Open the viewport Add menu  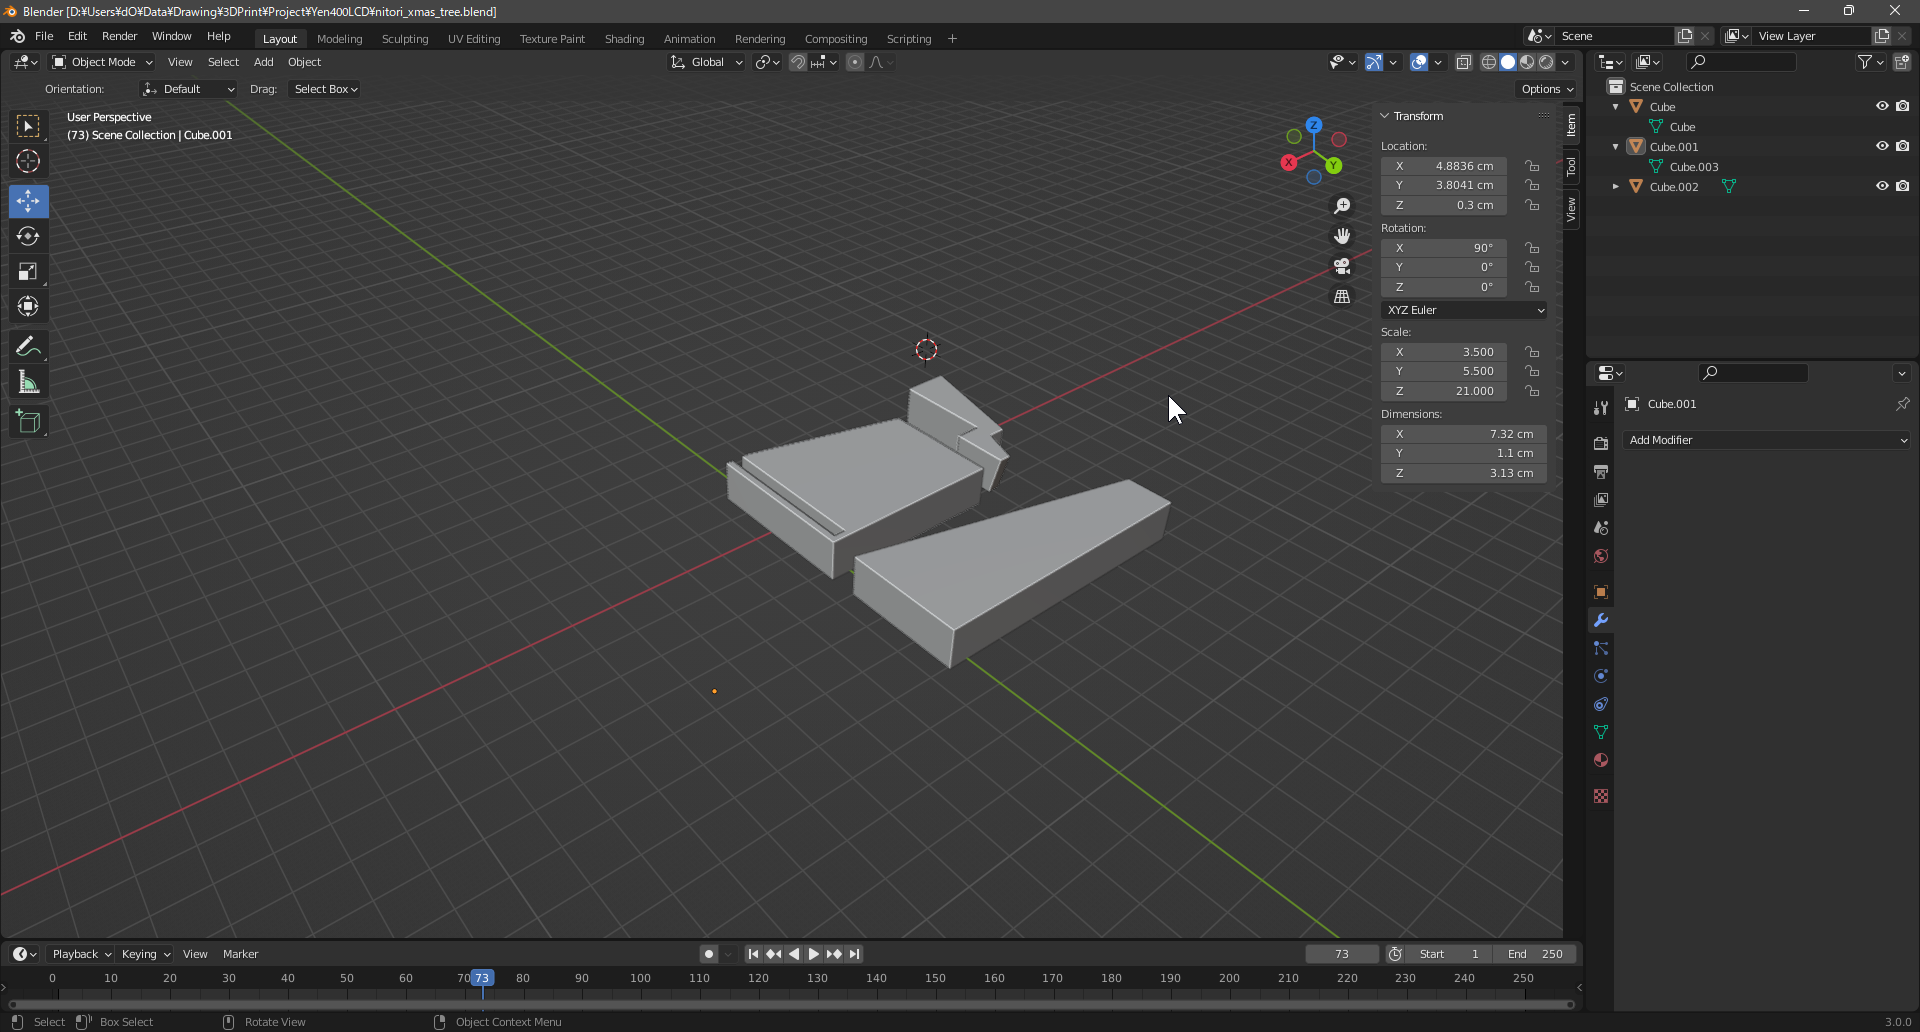pos(263,62)
